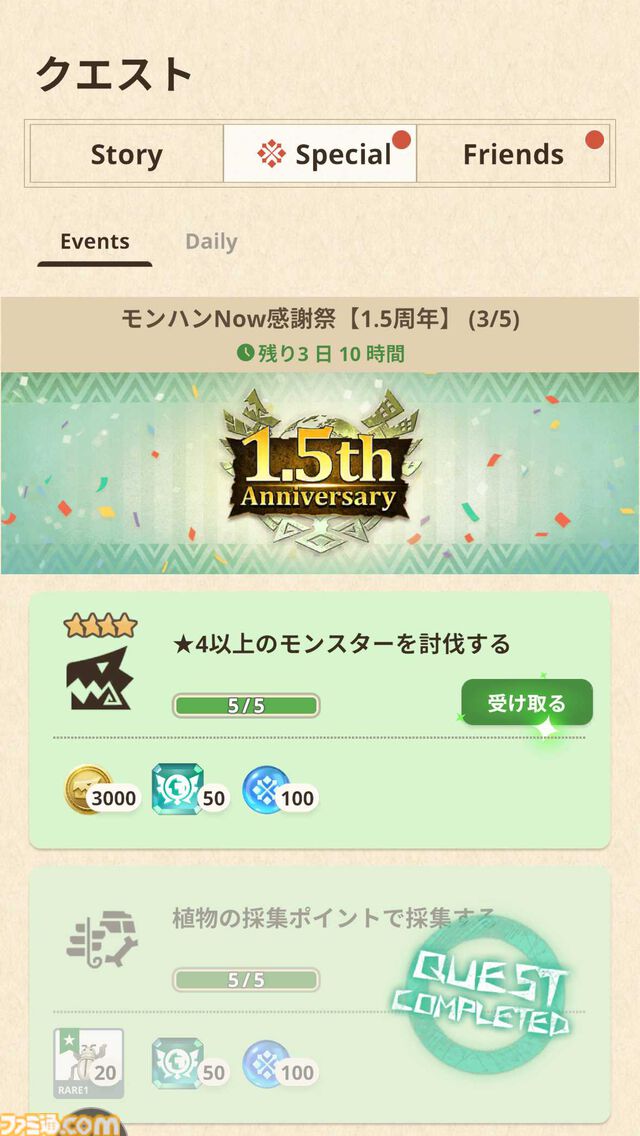Screen dimensions: 640x1136
Task: Claim reward with the 受け取る button
Action: pos(527,702)
